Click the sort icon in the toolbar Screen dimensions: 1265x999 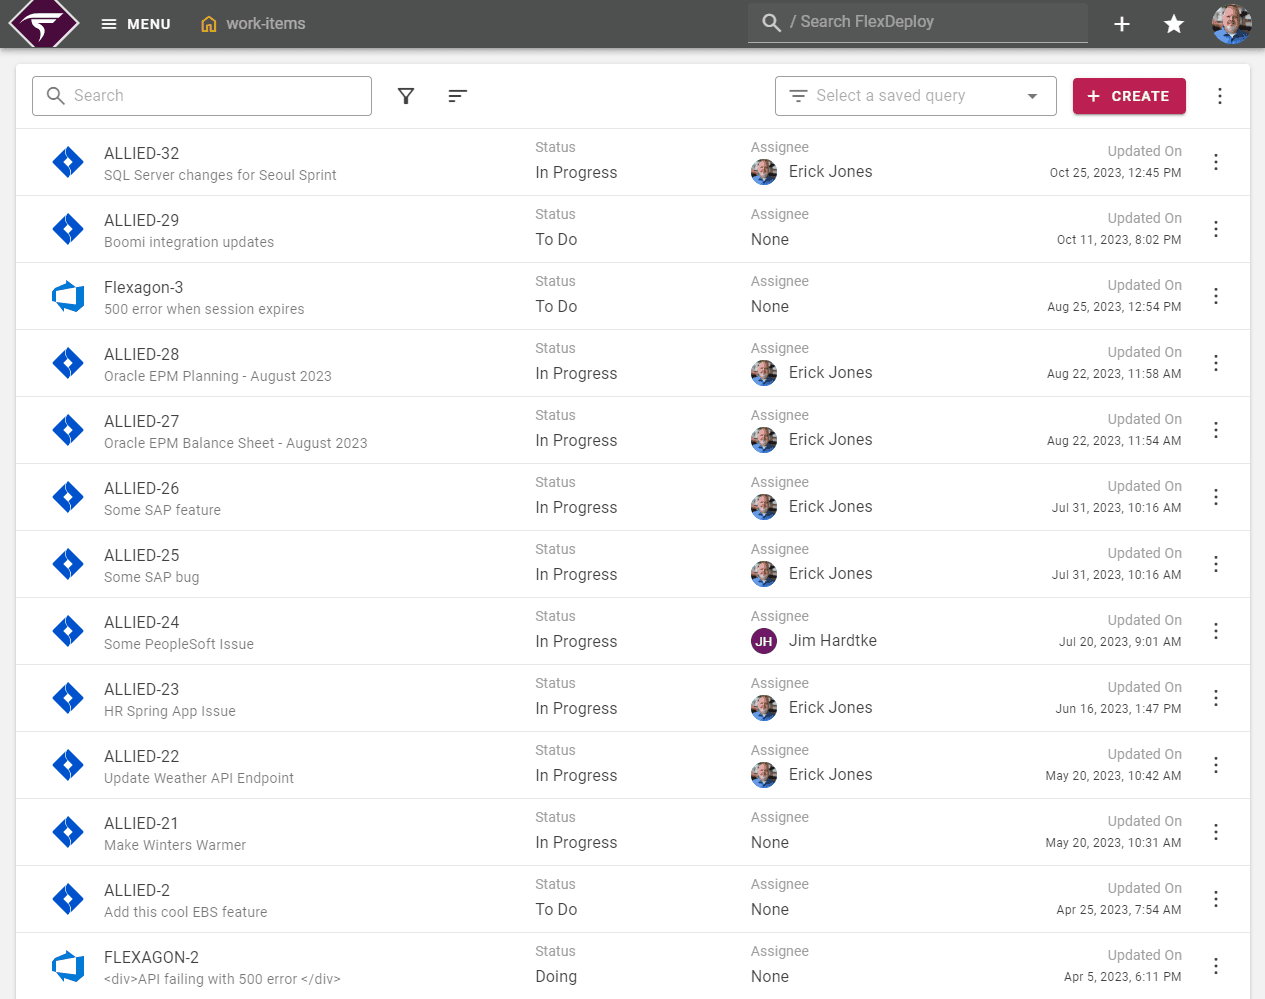pos(457,96)
